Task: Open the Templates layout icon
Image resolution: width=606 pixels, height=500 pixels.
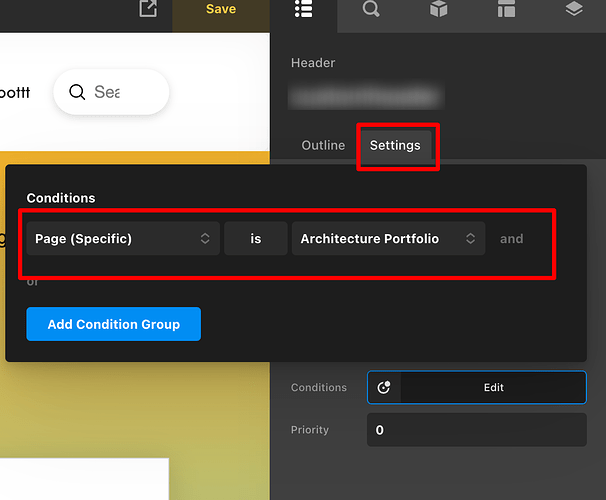Action: [x=506, y=10]
